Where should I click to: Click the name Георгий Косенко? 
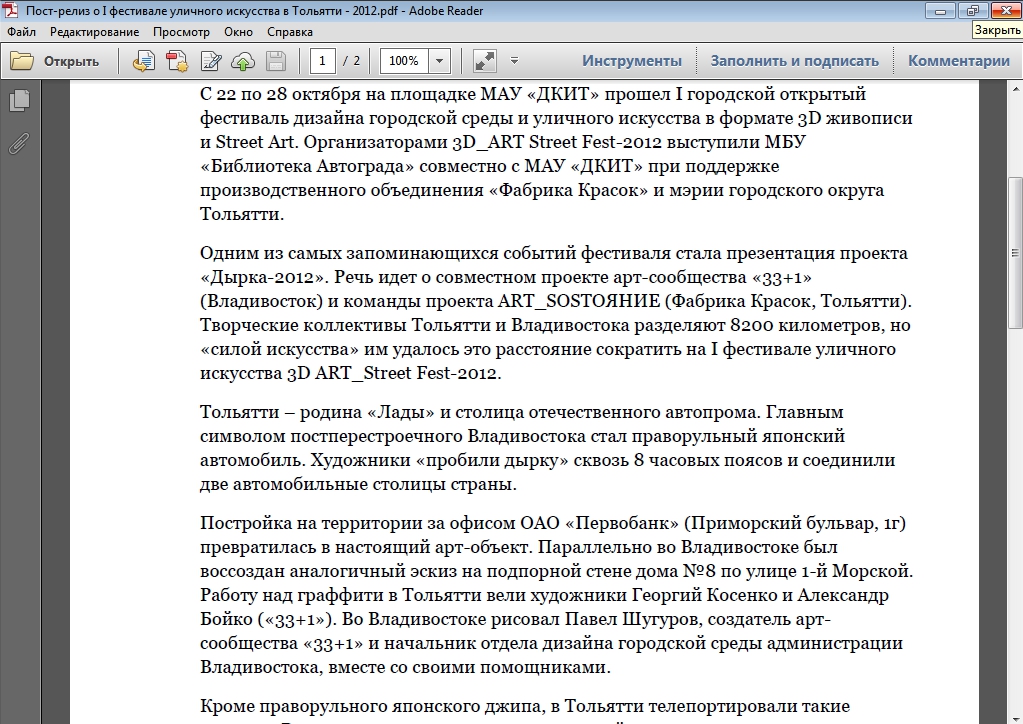704,595
